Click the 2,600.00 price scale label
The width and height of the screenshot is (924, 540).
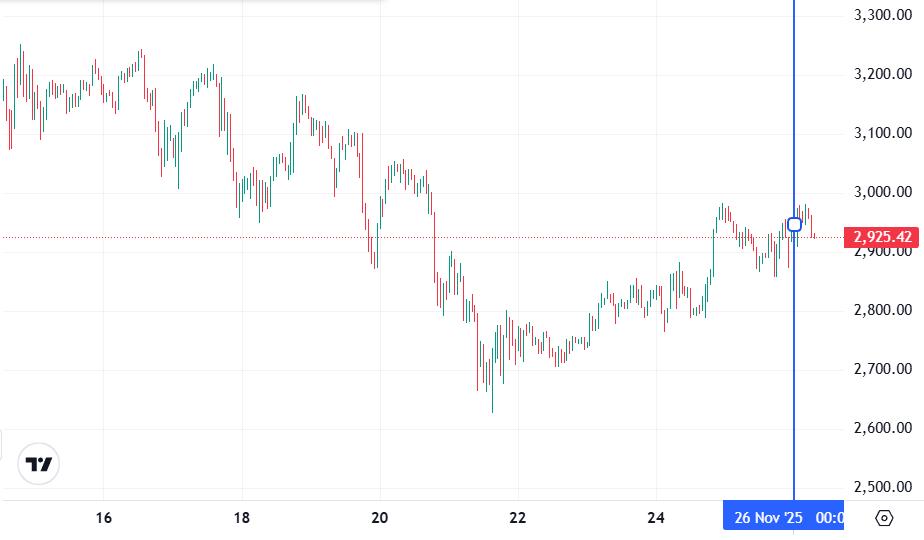[882, 428]
